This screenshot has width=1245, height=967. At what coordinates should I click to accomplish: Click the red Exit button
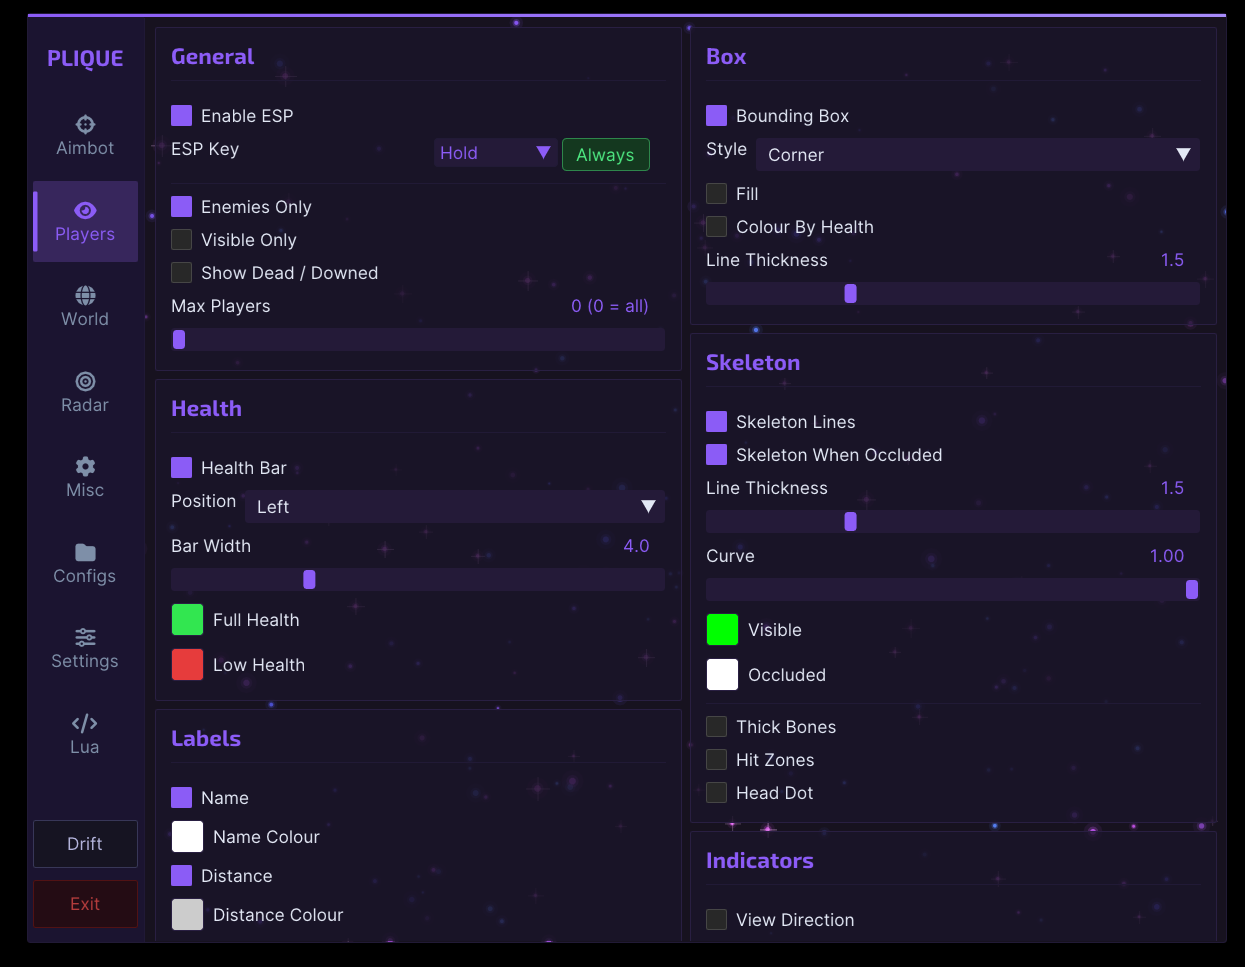click(x=85, y=904)
